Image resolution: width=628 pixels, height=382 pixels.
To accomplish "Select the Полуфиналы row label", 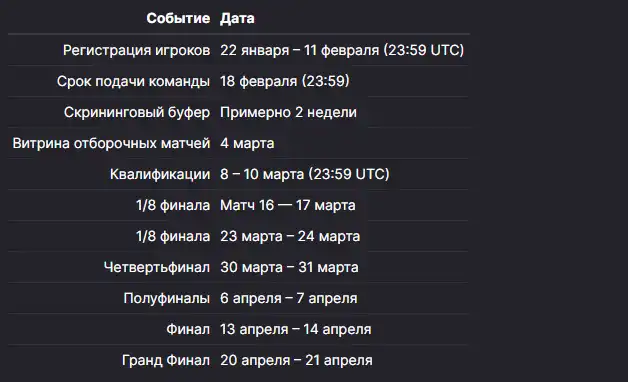I will tap(167, 299).
